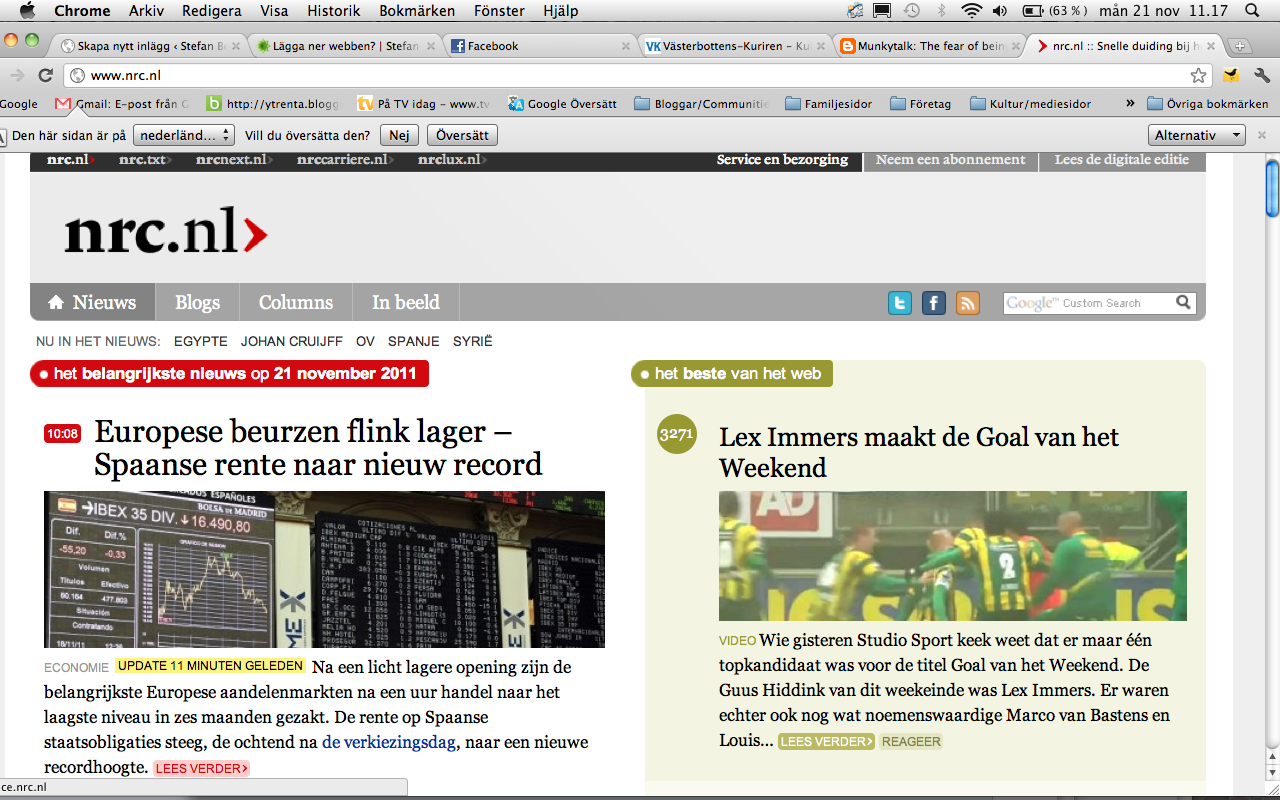Open the Företag bookmark folder
This screenshot has width=1280, height=800.
pos(921,104)
